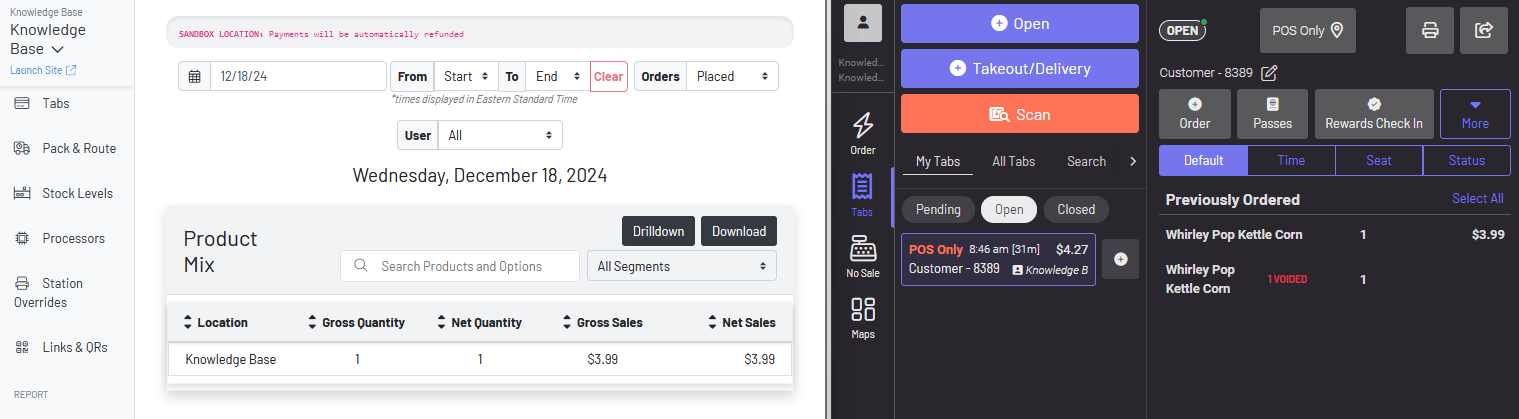This screenshot has height=419, width=1519.
Task: Click the plus icon beside the tab card
Action: 1120,259
